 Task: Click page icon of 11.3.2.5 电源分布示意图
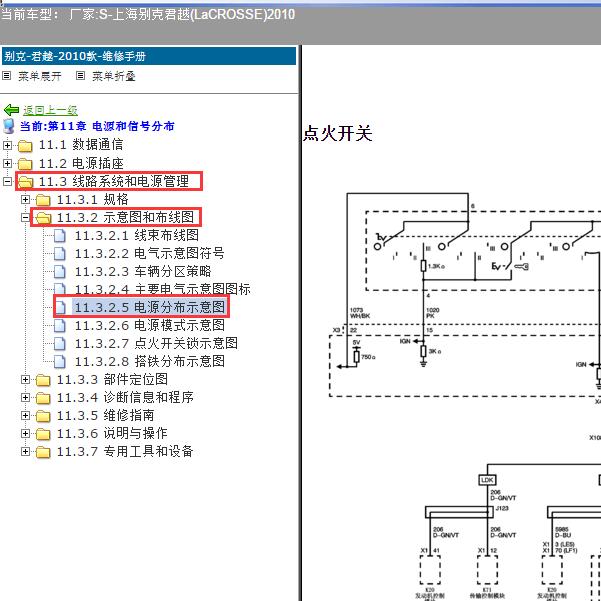[61, 307]
